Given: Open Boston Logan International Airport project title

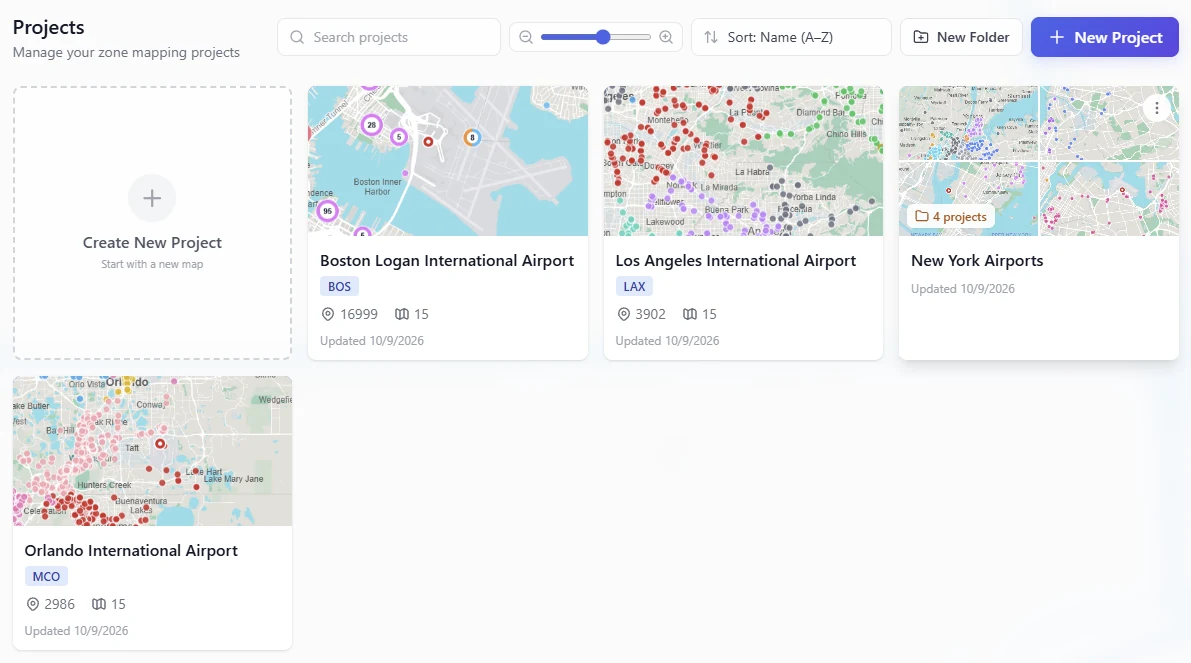Looking at the screenshot, I should point(447,260).
